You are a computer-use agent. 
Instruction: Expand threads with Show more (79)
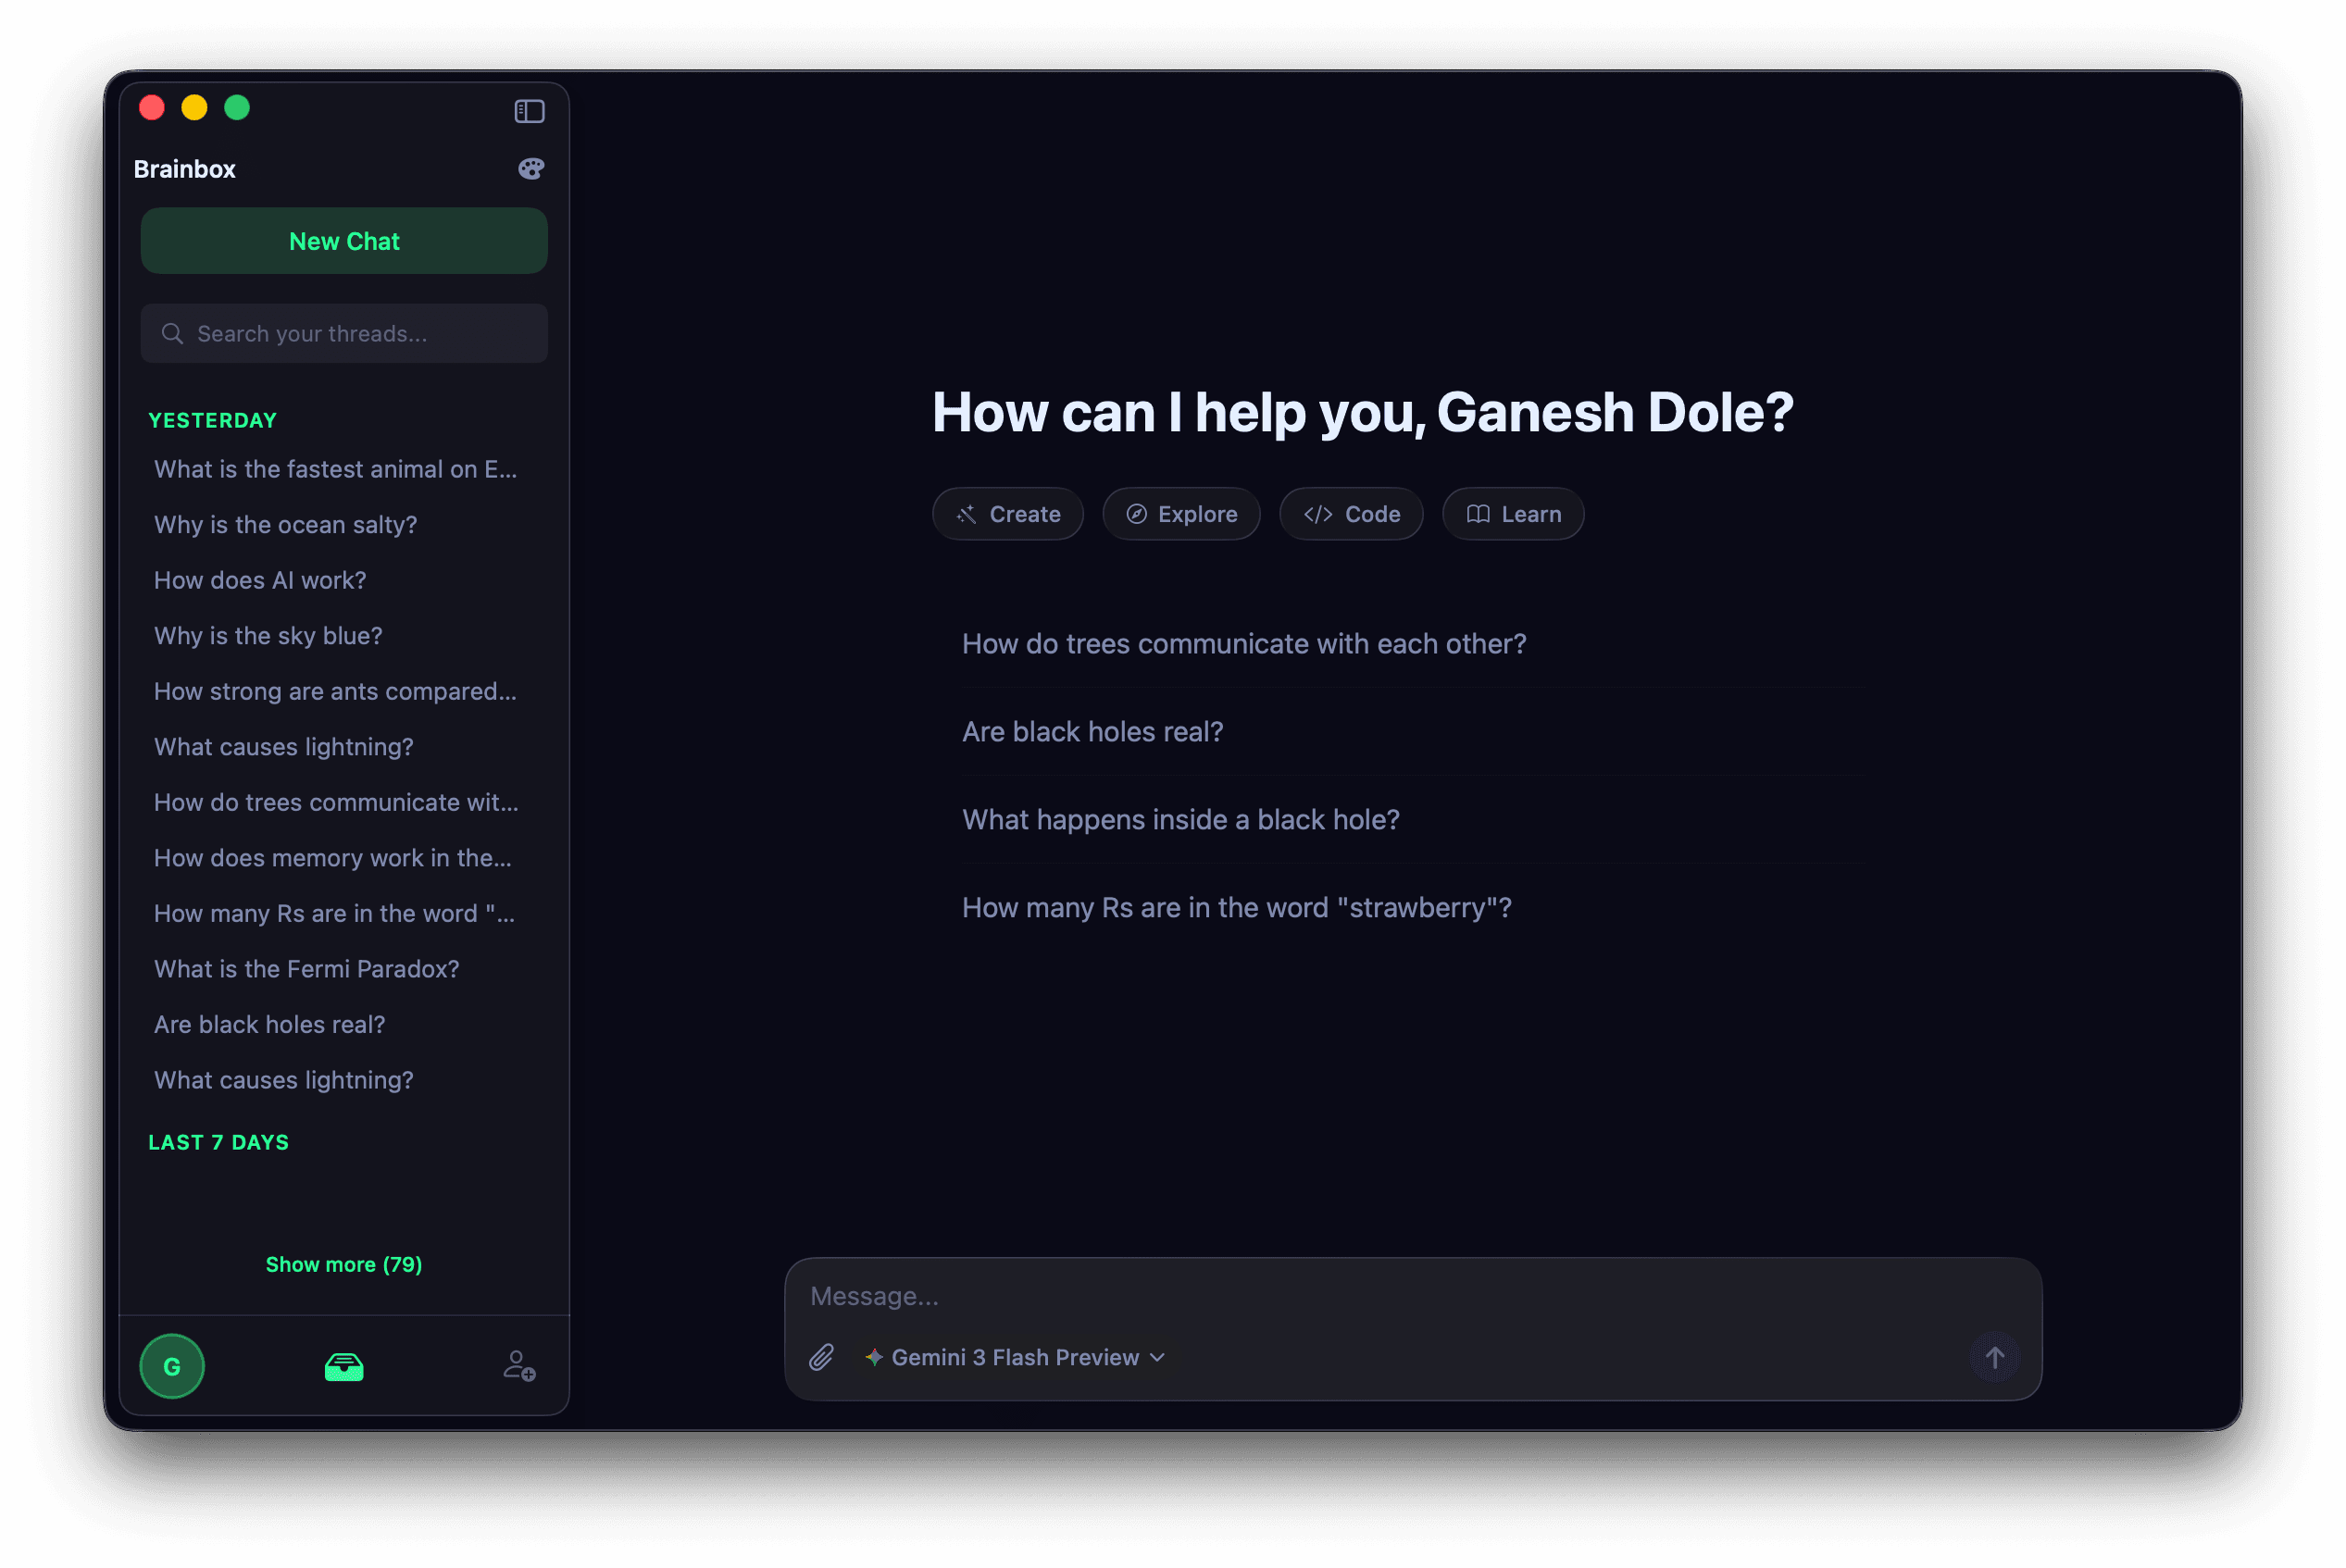(344, 1264)
